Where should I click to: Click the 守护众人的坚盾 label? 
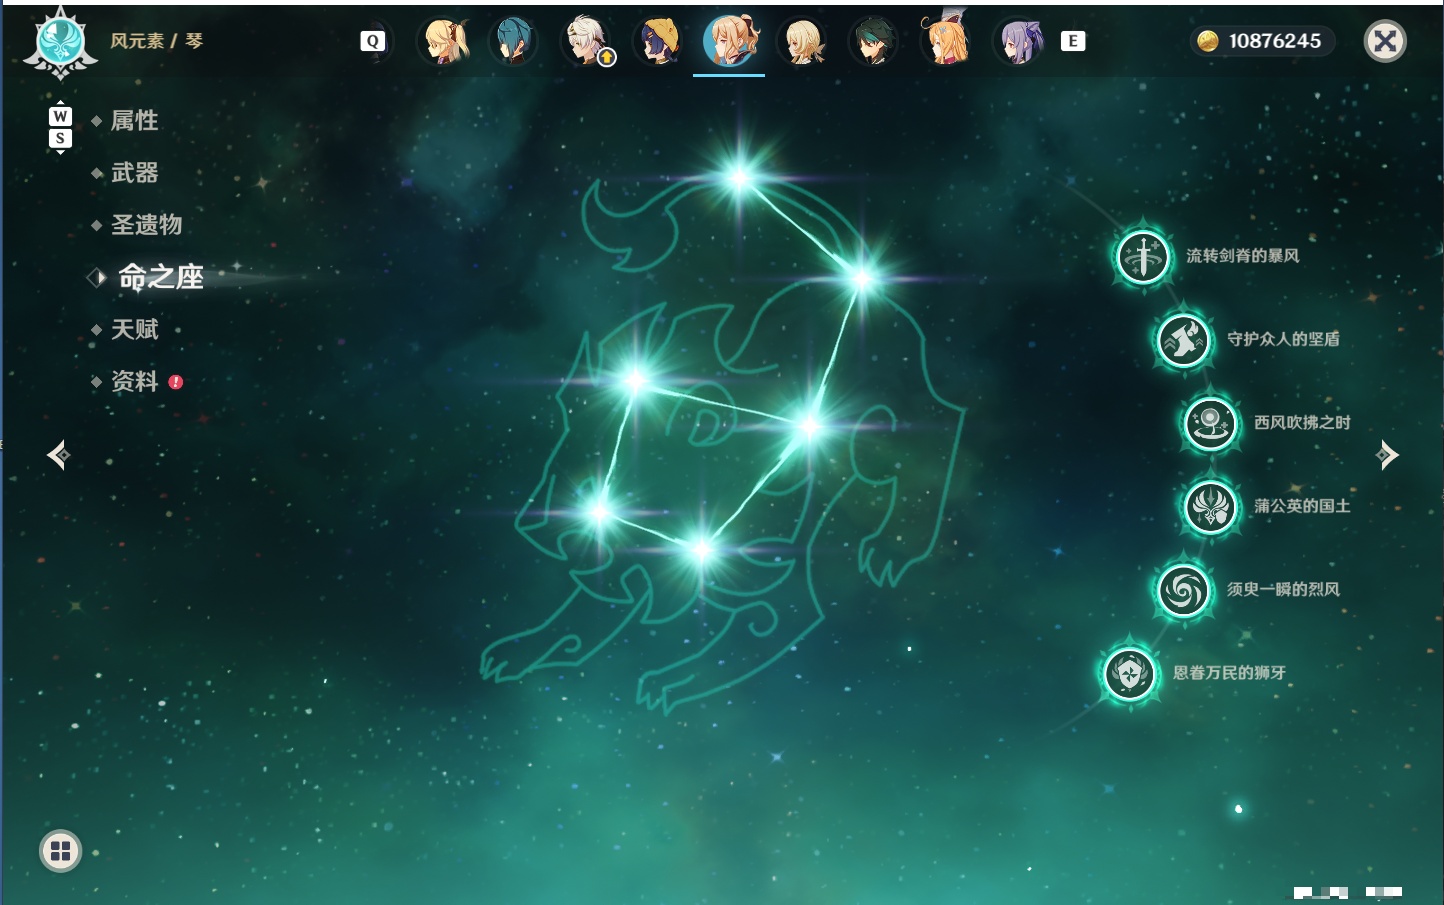[x=1284, y=339]
